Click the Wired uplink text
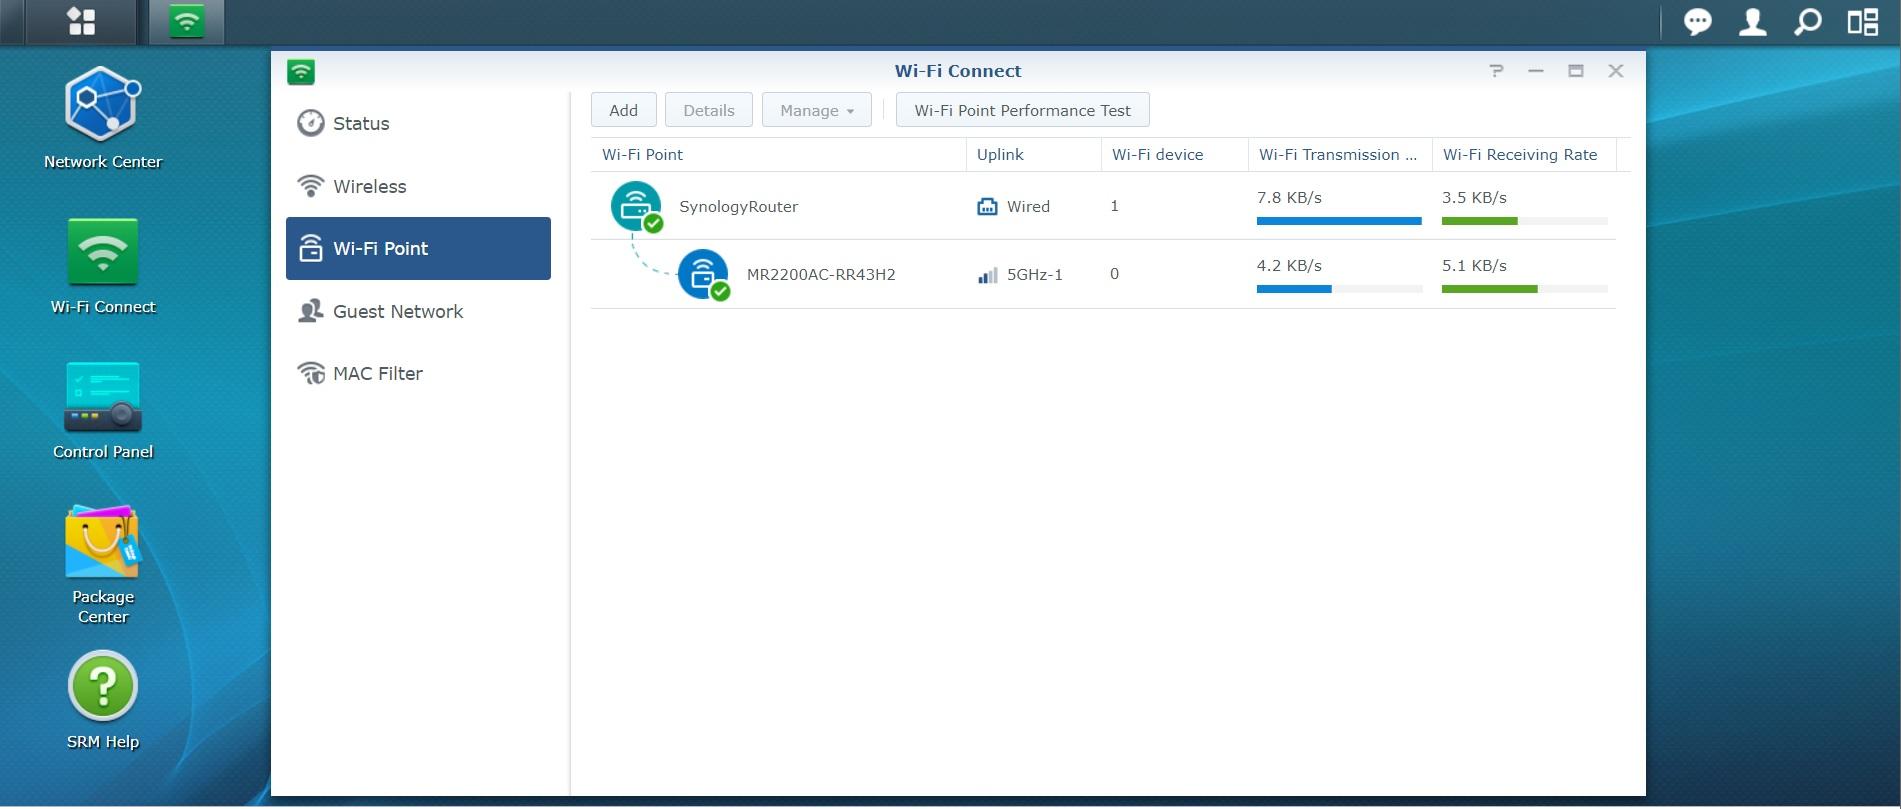The image size is (1901, 809). pos(1028,207)
